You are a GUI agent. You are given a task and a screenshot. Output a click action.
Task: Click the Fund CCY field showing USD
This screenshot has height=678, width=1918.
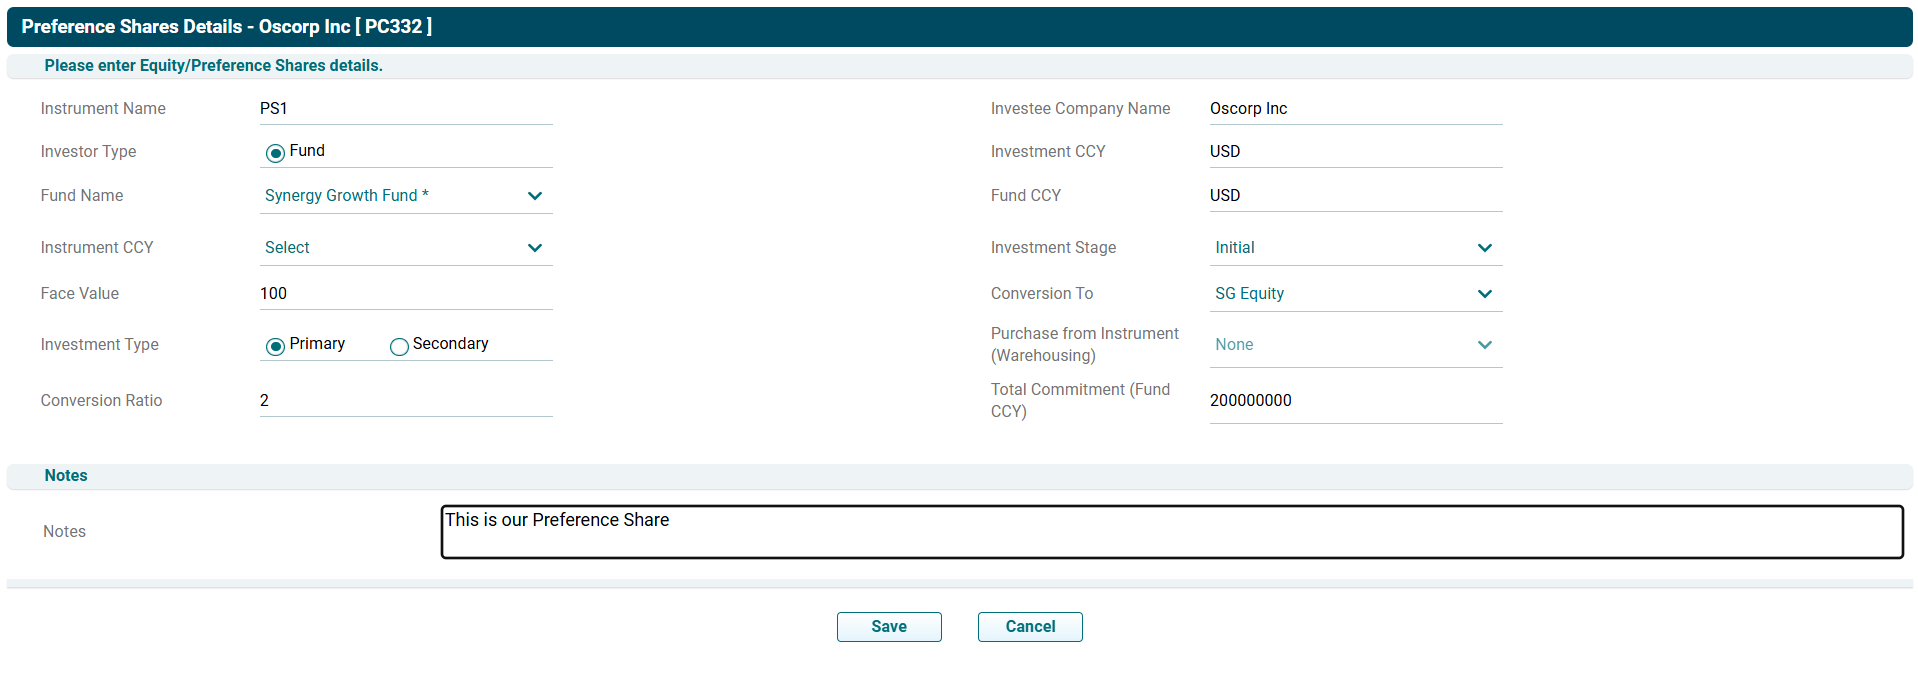(1354, 196)
